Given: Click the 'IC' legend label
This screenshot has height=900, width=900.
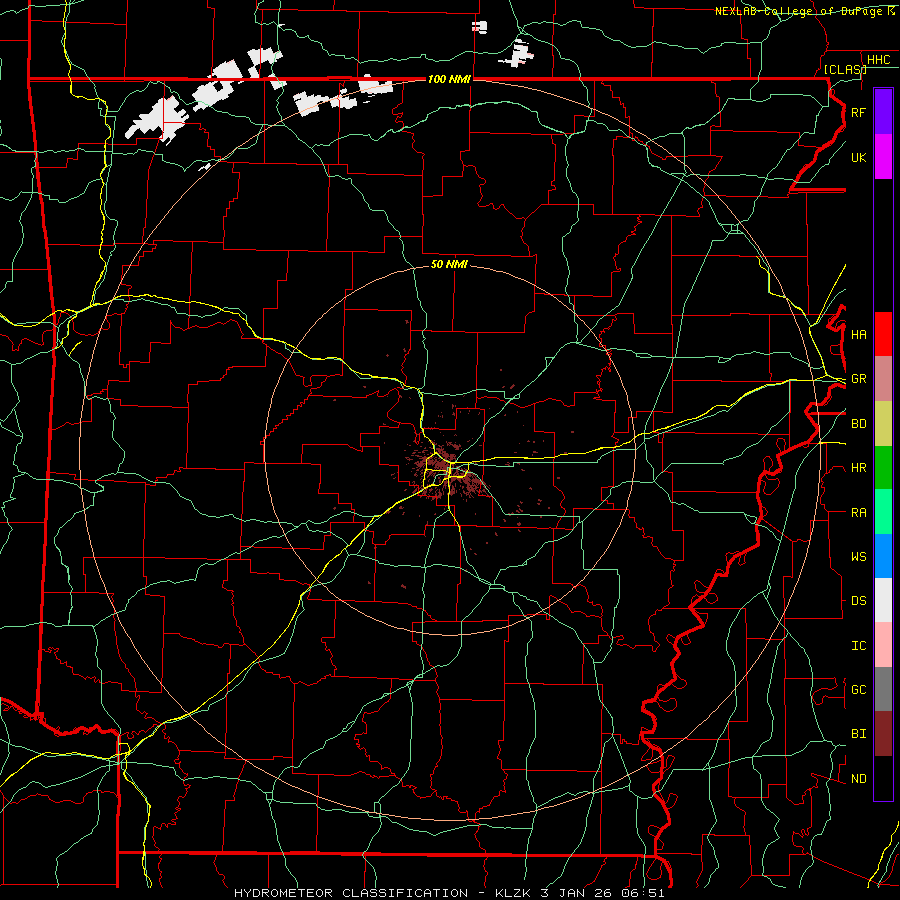Looking at the screenshot, I should (859, 646).
